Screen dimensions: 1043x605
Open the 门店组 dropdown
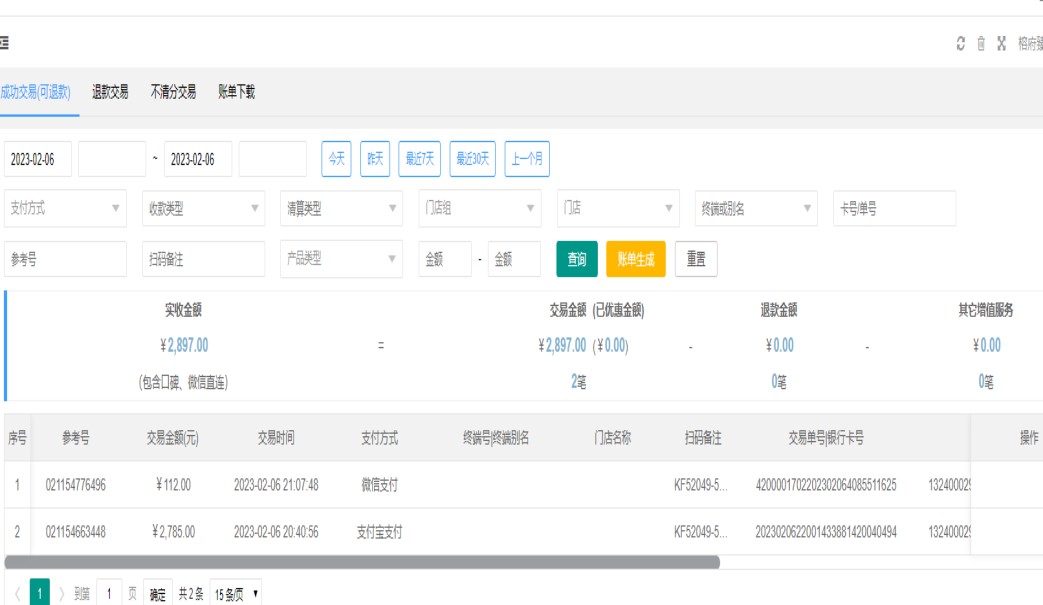coord(479,209)
